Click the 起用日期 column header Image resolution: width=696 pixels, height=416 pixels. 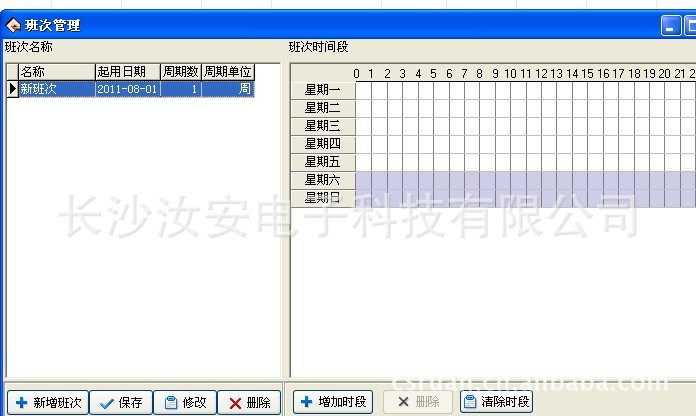tap(127, 72)
